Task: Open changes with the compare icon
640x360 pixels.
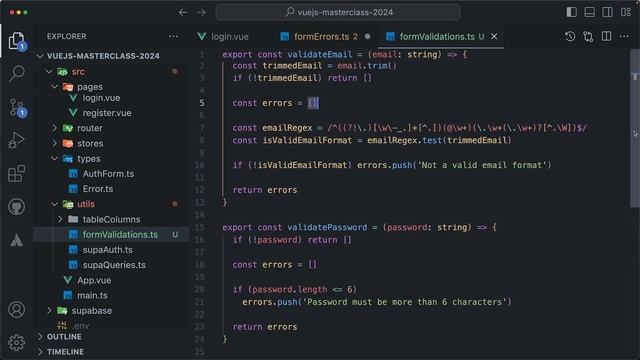Action: pyautogui.click(x=588, y=36)
